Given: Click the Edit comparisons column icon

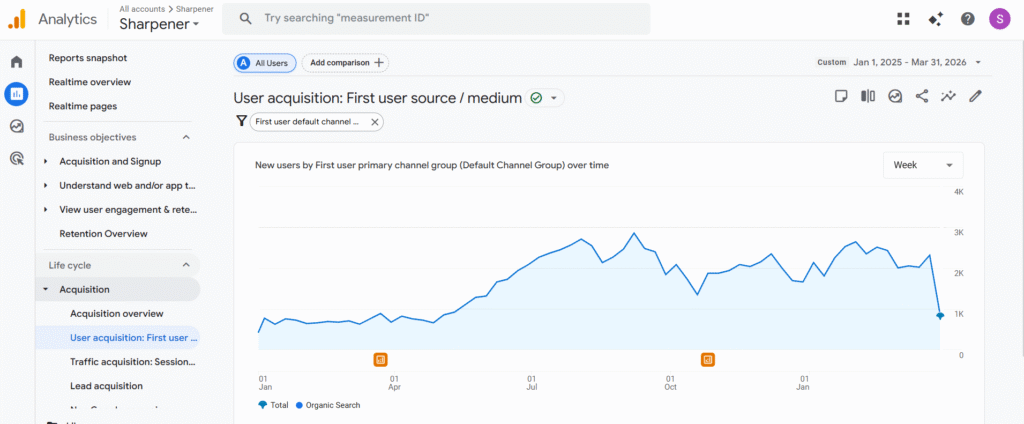Looking at the screenshot, I should click(868, 97).
